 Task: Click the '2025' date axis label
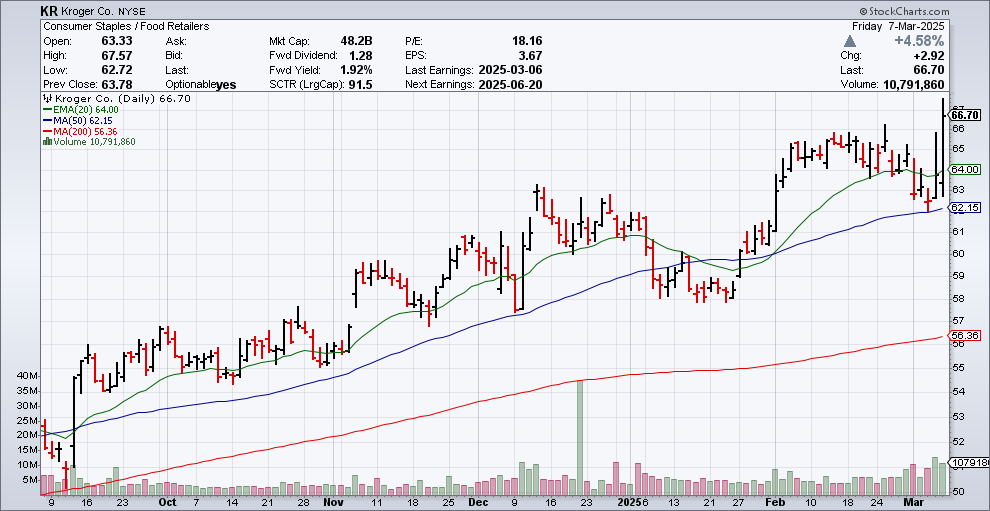629,503
